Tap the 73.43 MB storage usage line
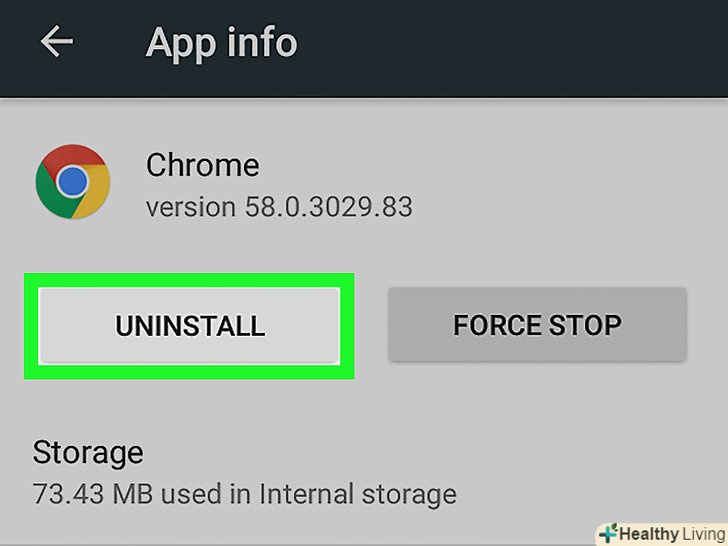728x546 pixels. [x=244, y=493]
